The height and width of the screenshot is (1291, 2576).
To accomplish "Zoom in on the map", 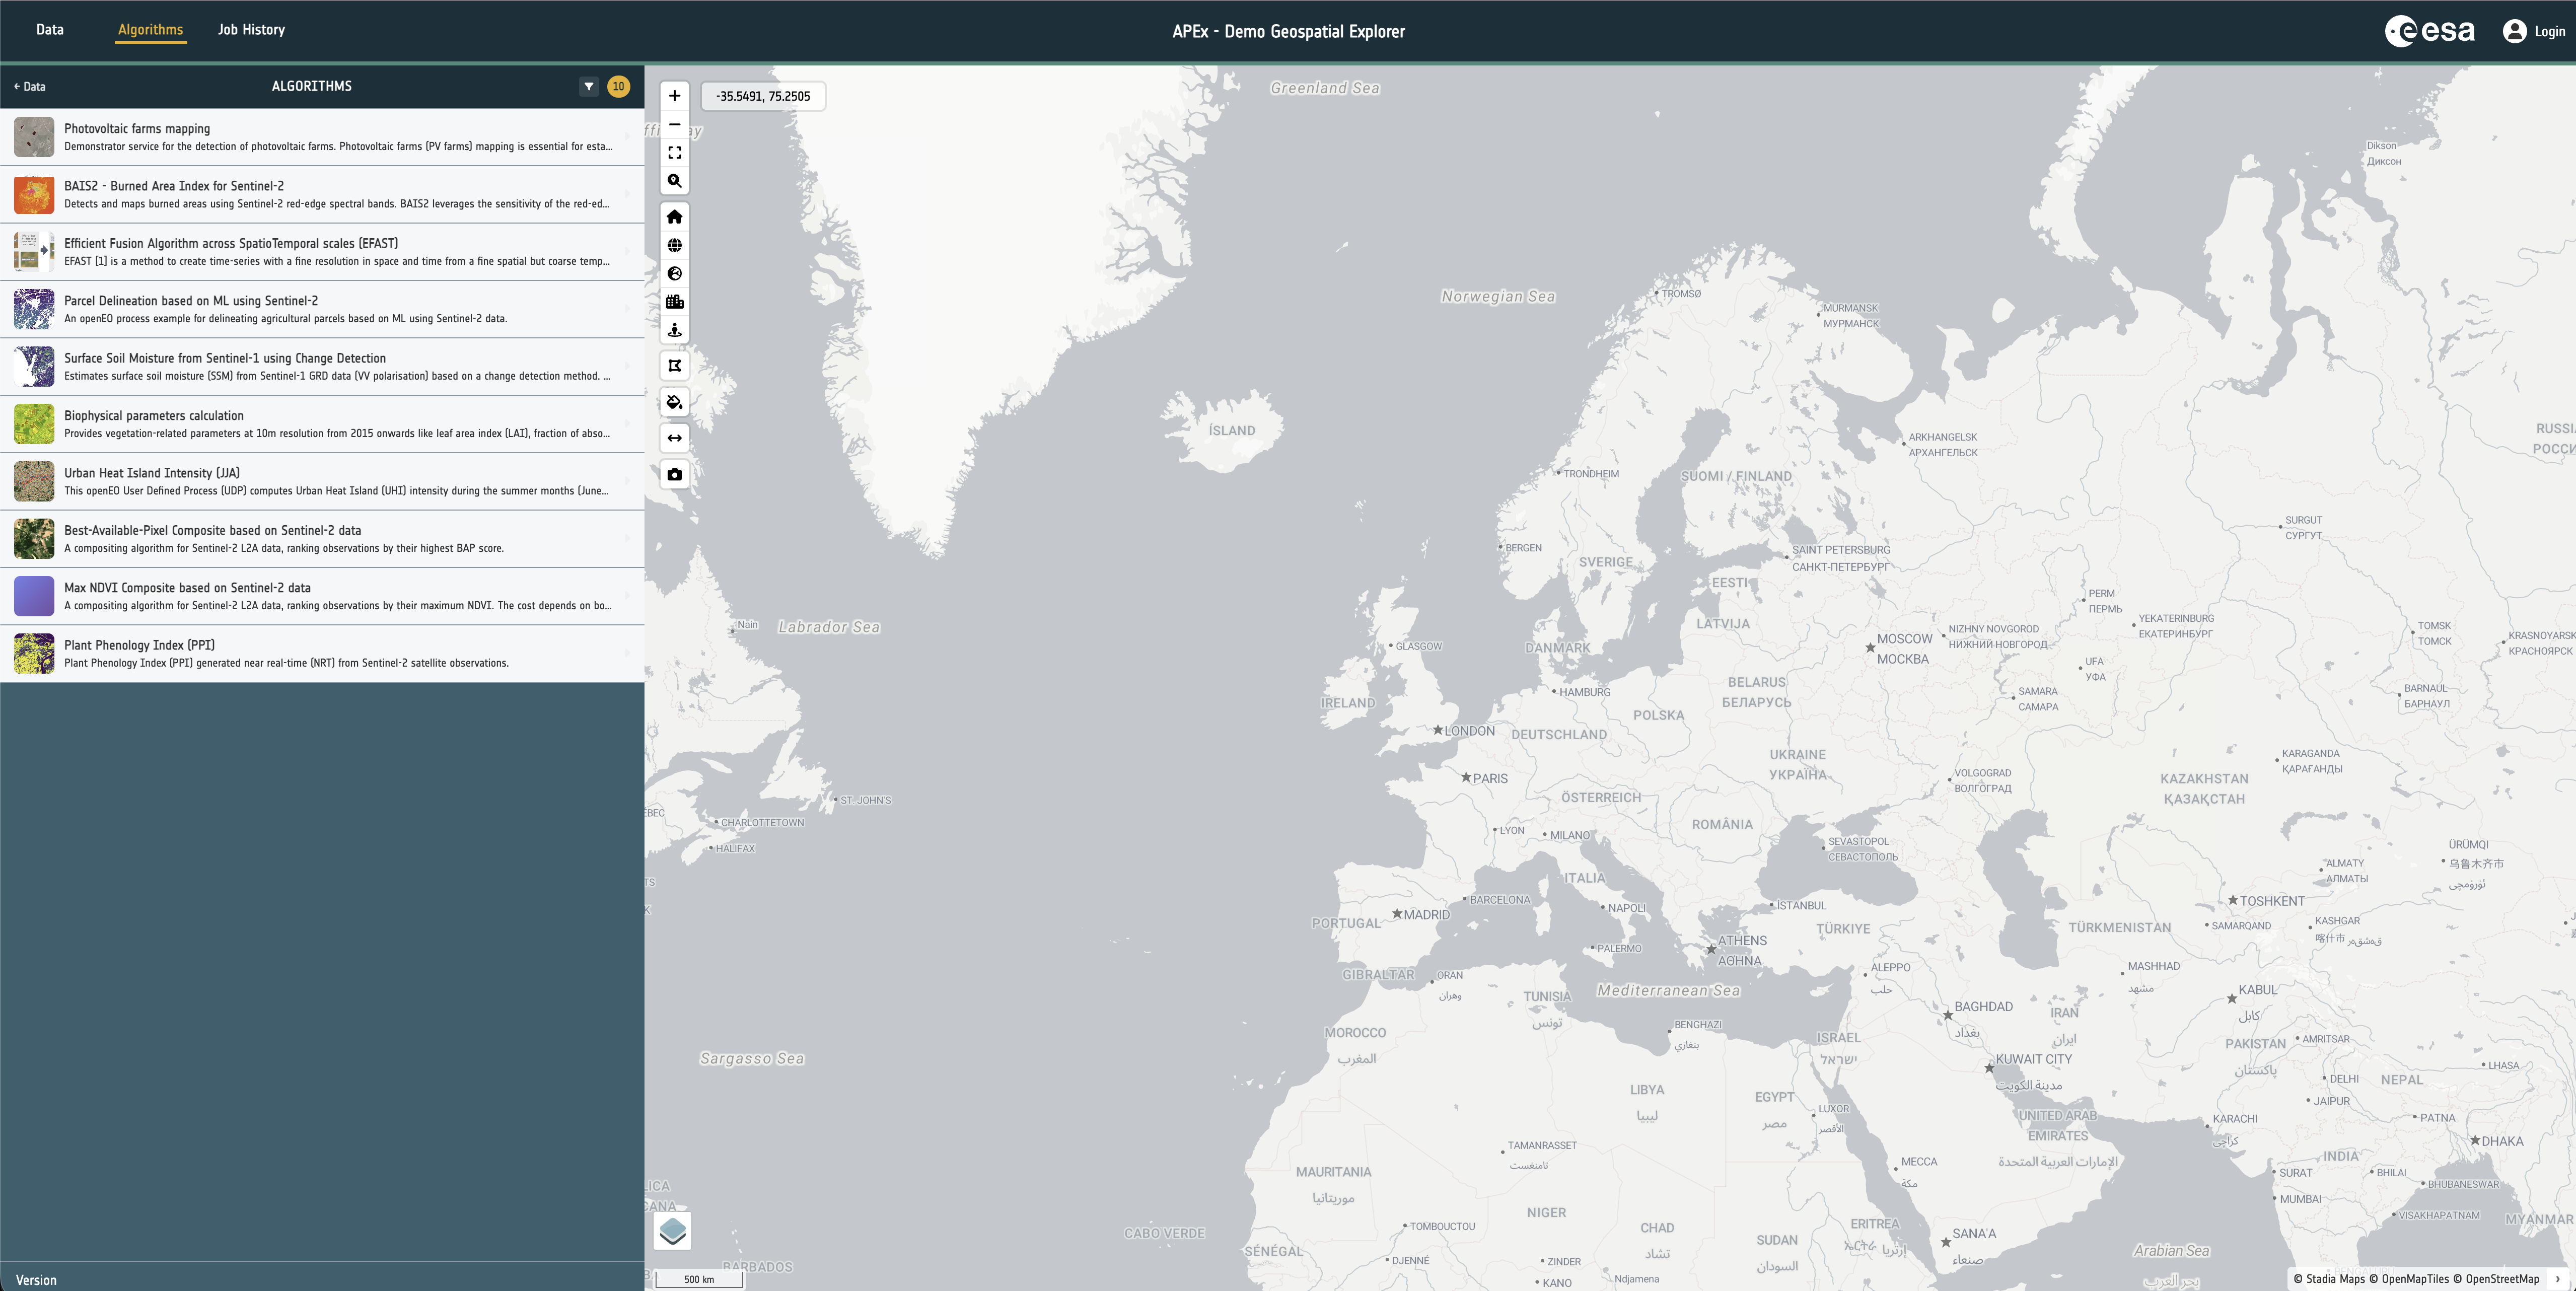I will click(x=675, y=96).
